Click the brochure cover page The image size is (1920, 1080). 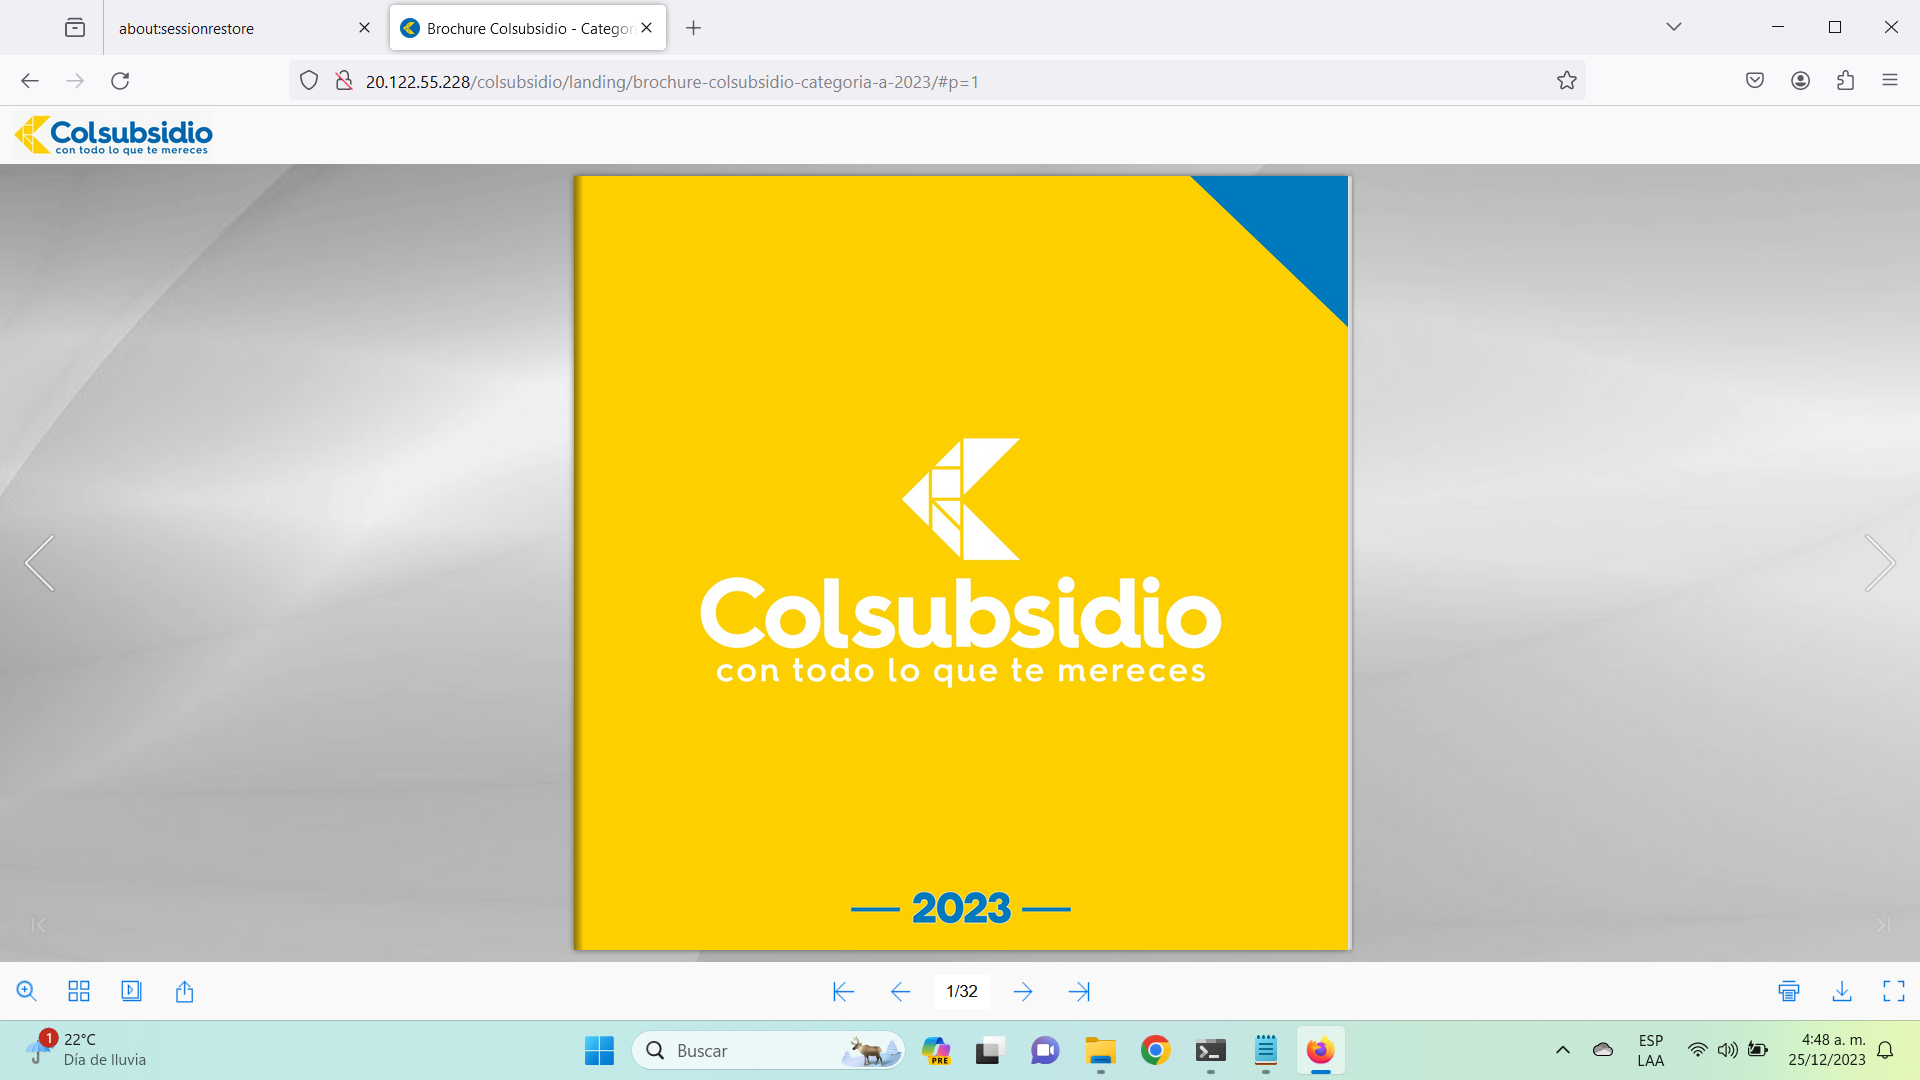962,563
